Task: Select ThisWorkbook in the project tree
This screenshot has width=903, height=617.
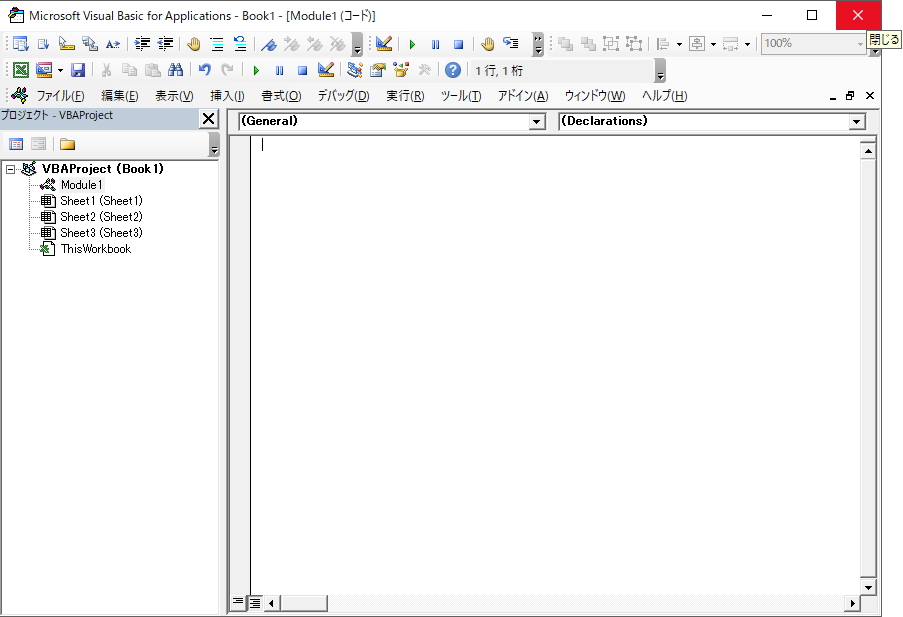Action: (x=96, y=249)
